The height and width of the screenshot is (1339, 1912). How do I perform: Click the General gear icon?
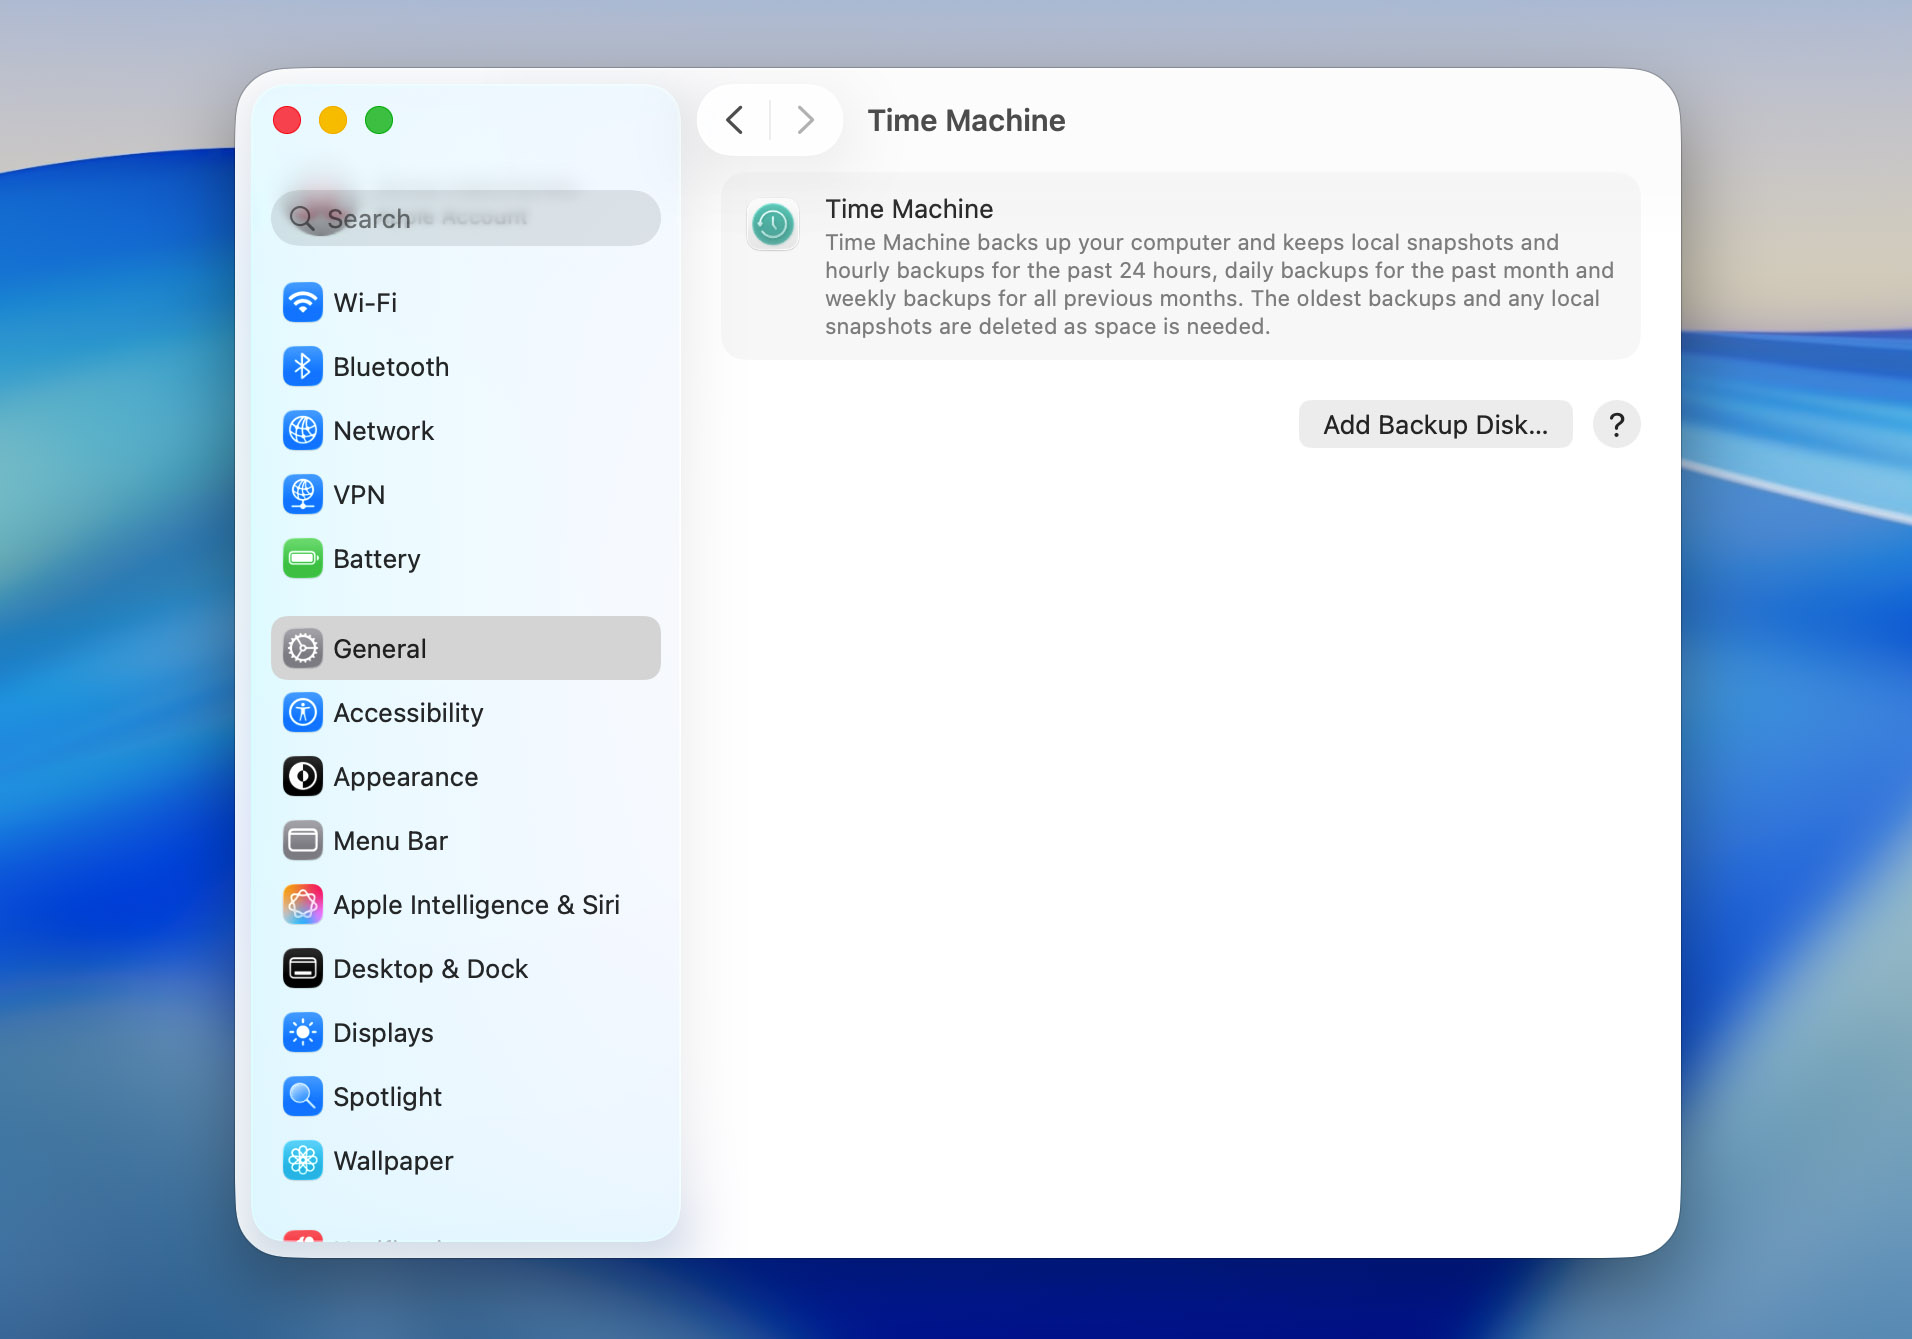tap(303, 648)
